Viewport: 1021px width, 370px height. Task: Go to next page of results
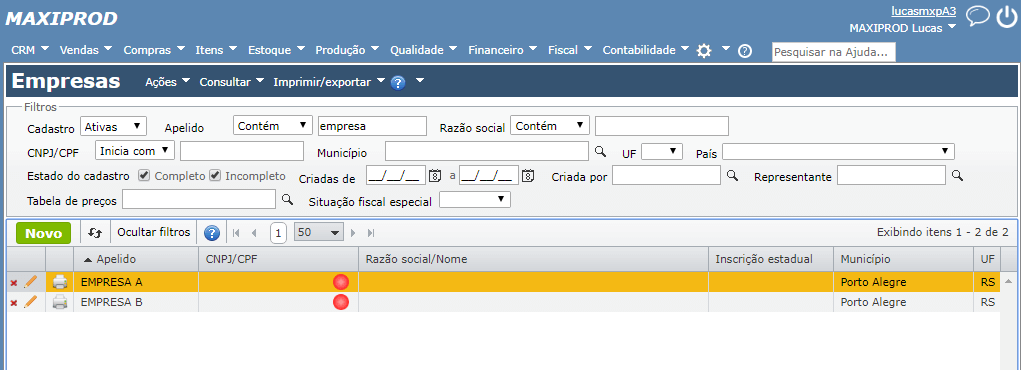(x=354, y=233)
